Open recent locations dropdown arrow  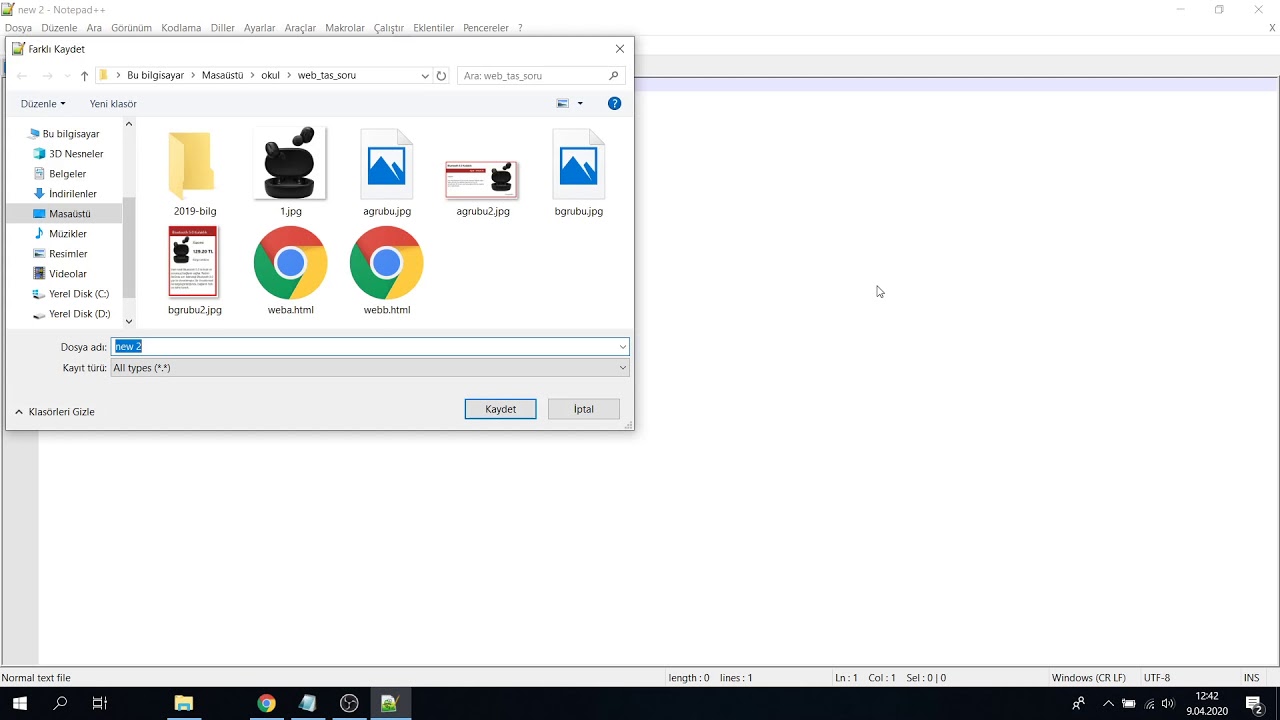pyautogui.click(x=67, y=76)
